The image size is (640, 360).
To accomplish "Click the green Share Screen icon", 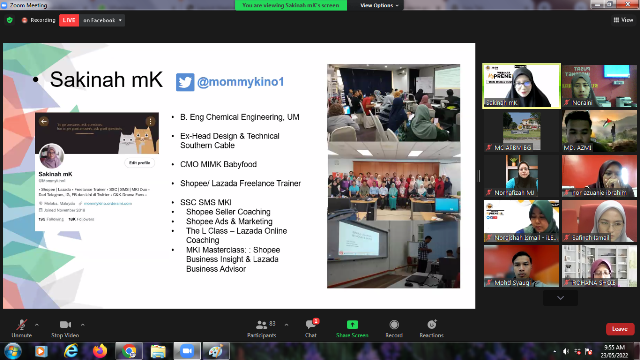I will click(x=352, y=324).
